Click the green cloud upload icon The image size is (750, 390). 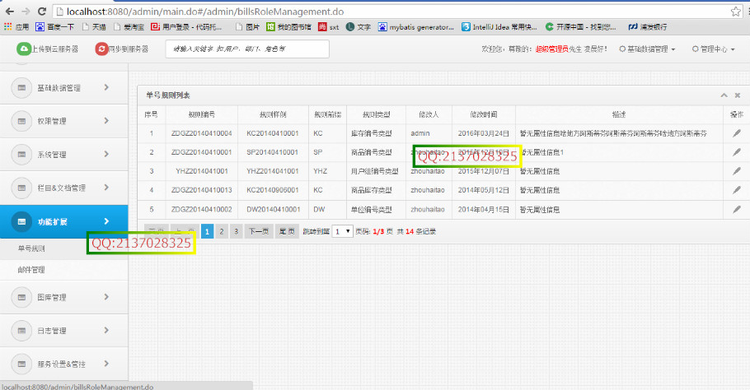[x=23, y=49]
